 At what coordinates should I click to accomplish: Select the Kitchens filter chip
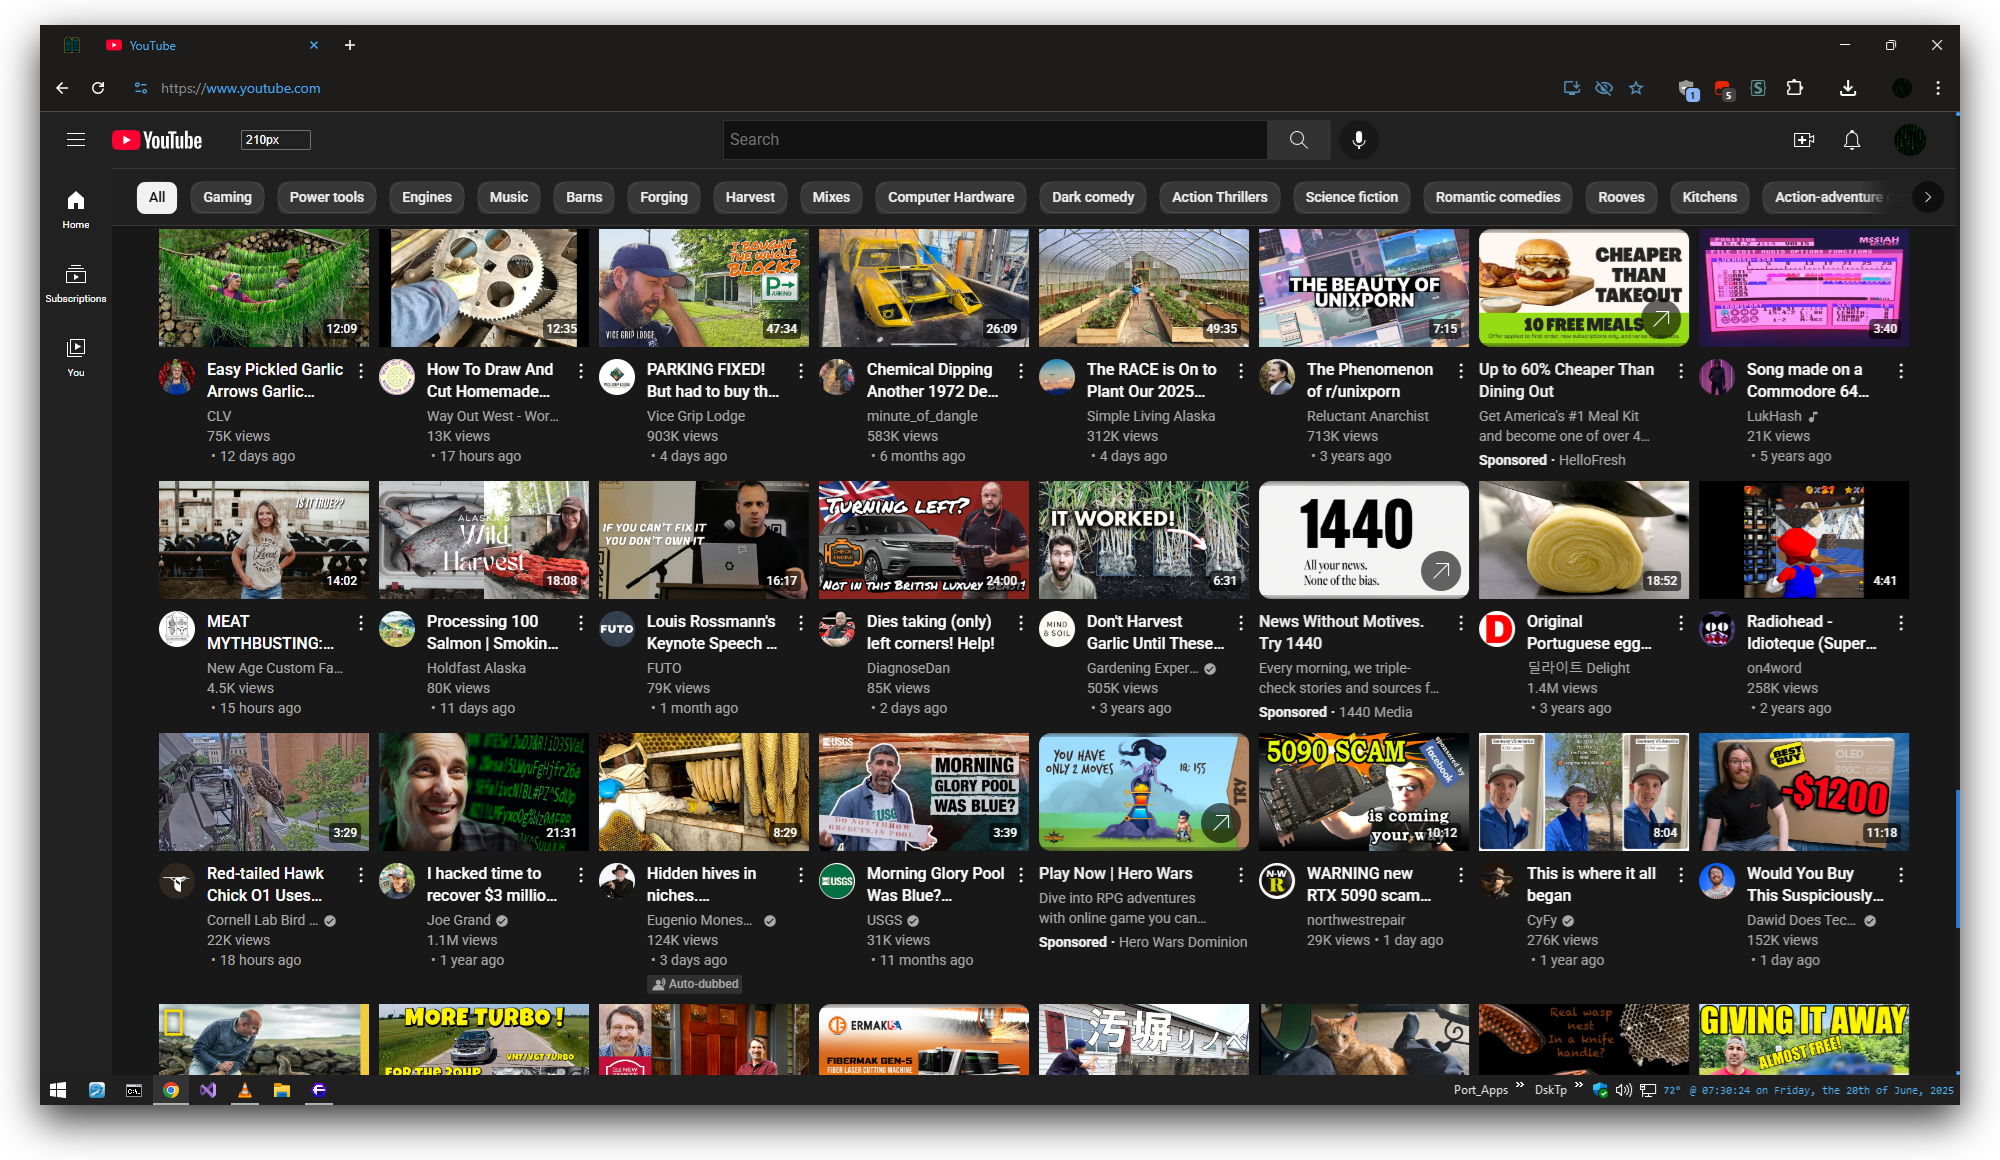[1710, 197]
